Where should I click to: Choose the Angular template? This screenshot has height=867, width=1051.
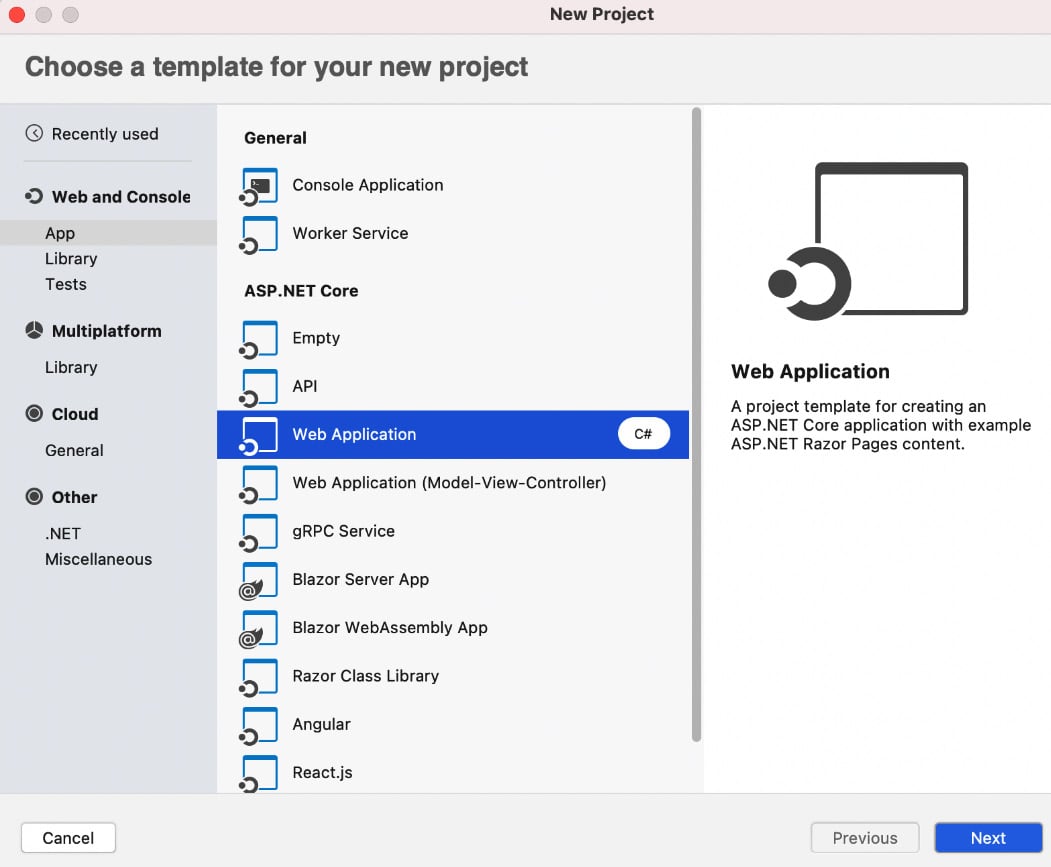click(x=453, y=724)
